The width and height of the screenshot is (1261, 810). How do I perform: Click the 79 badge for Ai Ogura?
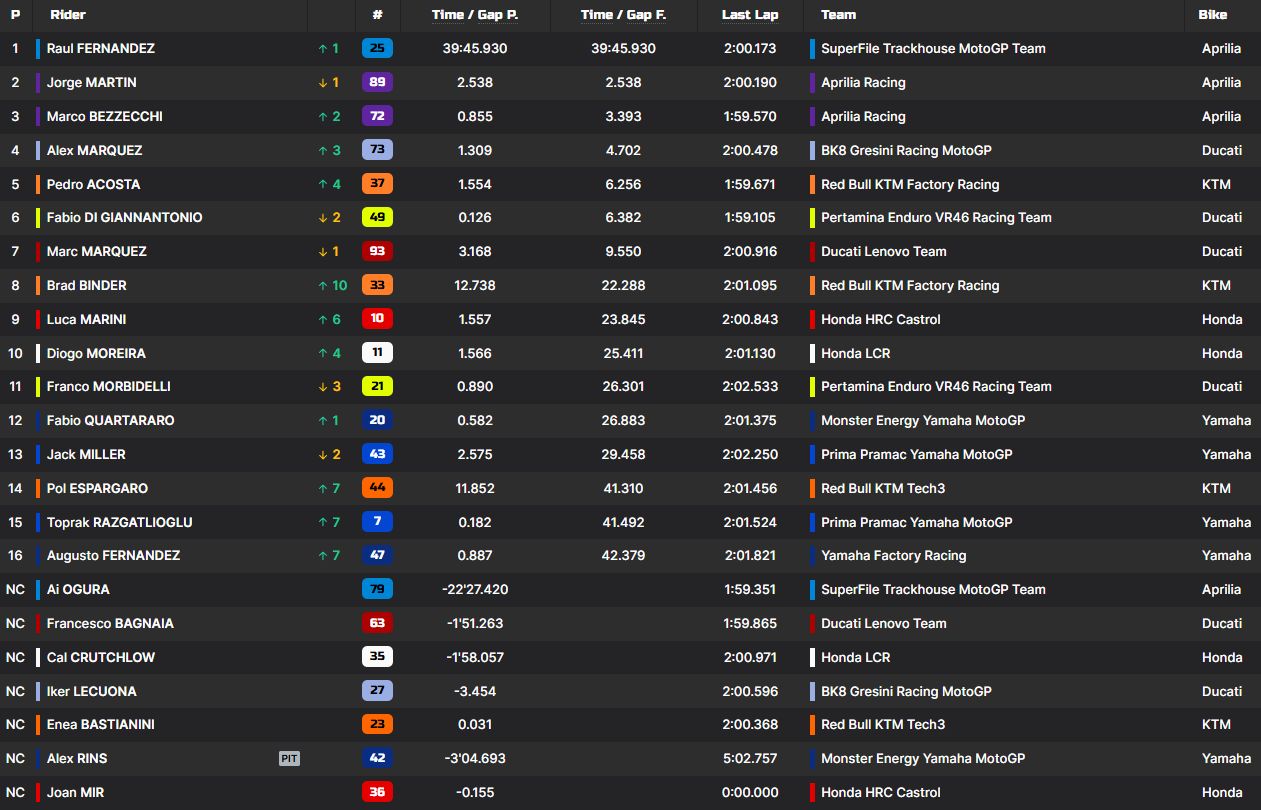coord(377,589)
